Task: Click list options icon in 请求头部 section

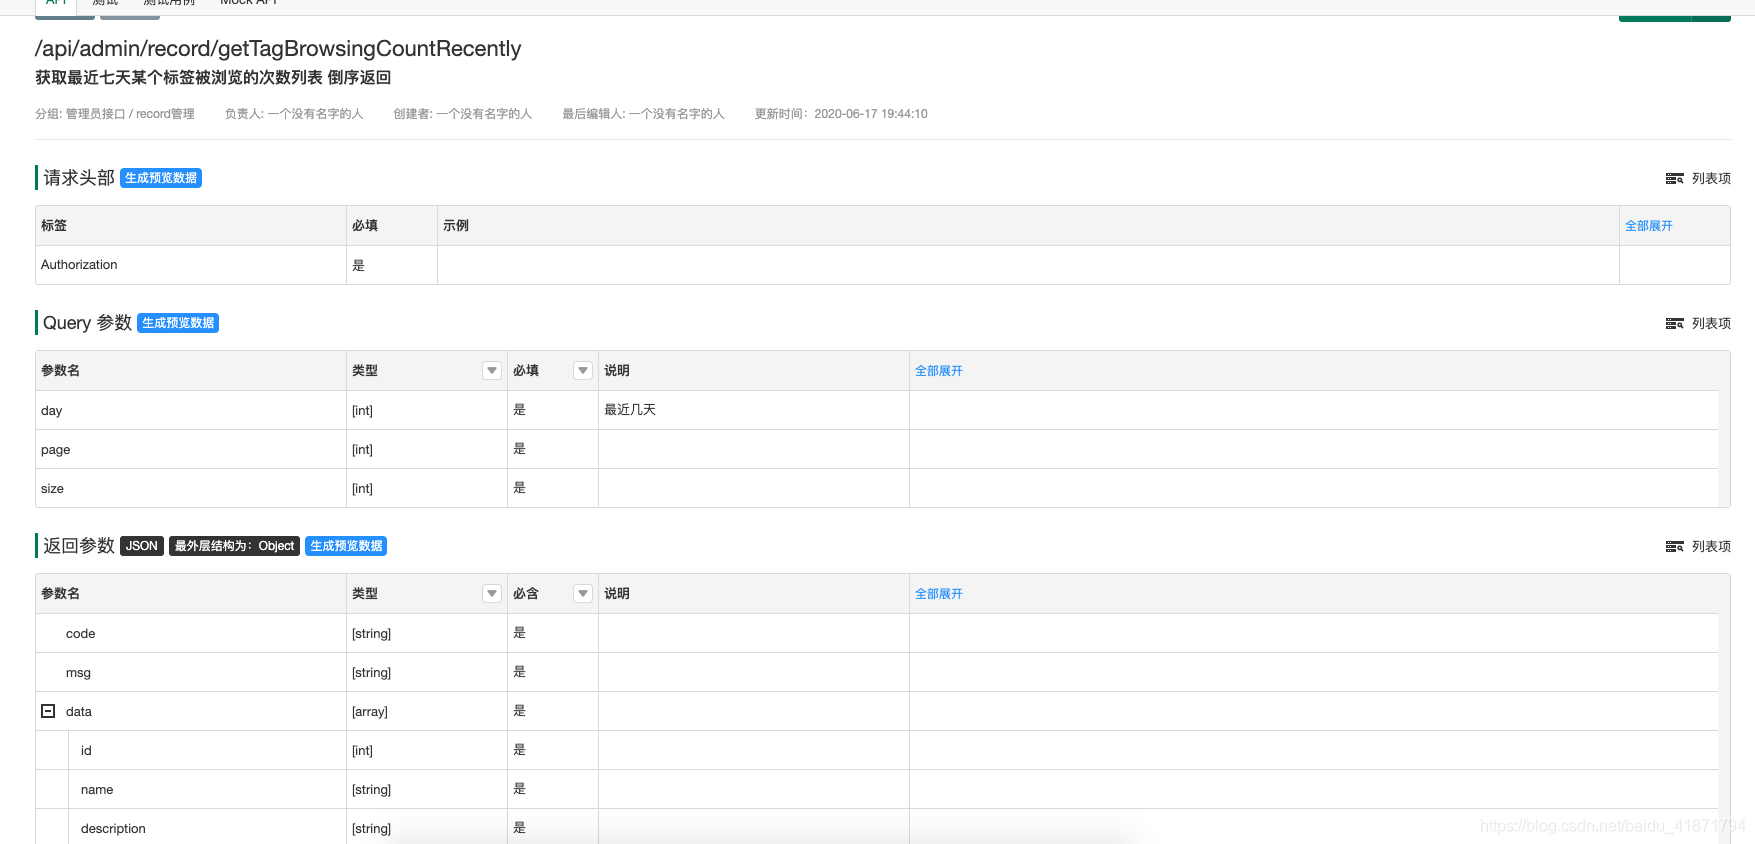Action: click(x=1674, y=179)
